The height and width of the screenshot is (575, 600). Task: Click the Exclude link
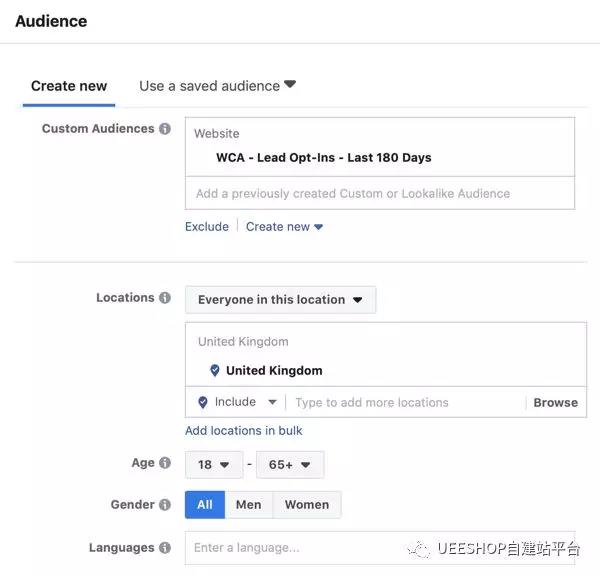207,227
